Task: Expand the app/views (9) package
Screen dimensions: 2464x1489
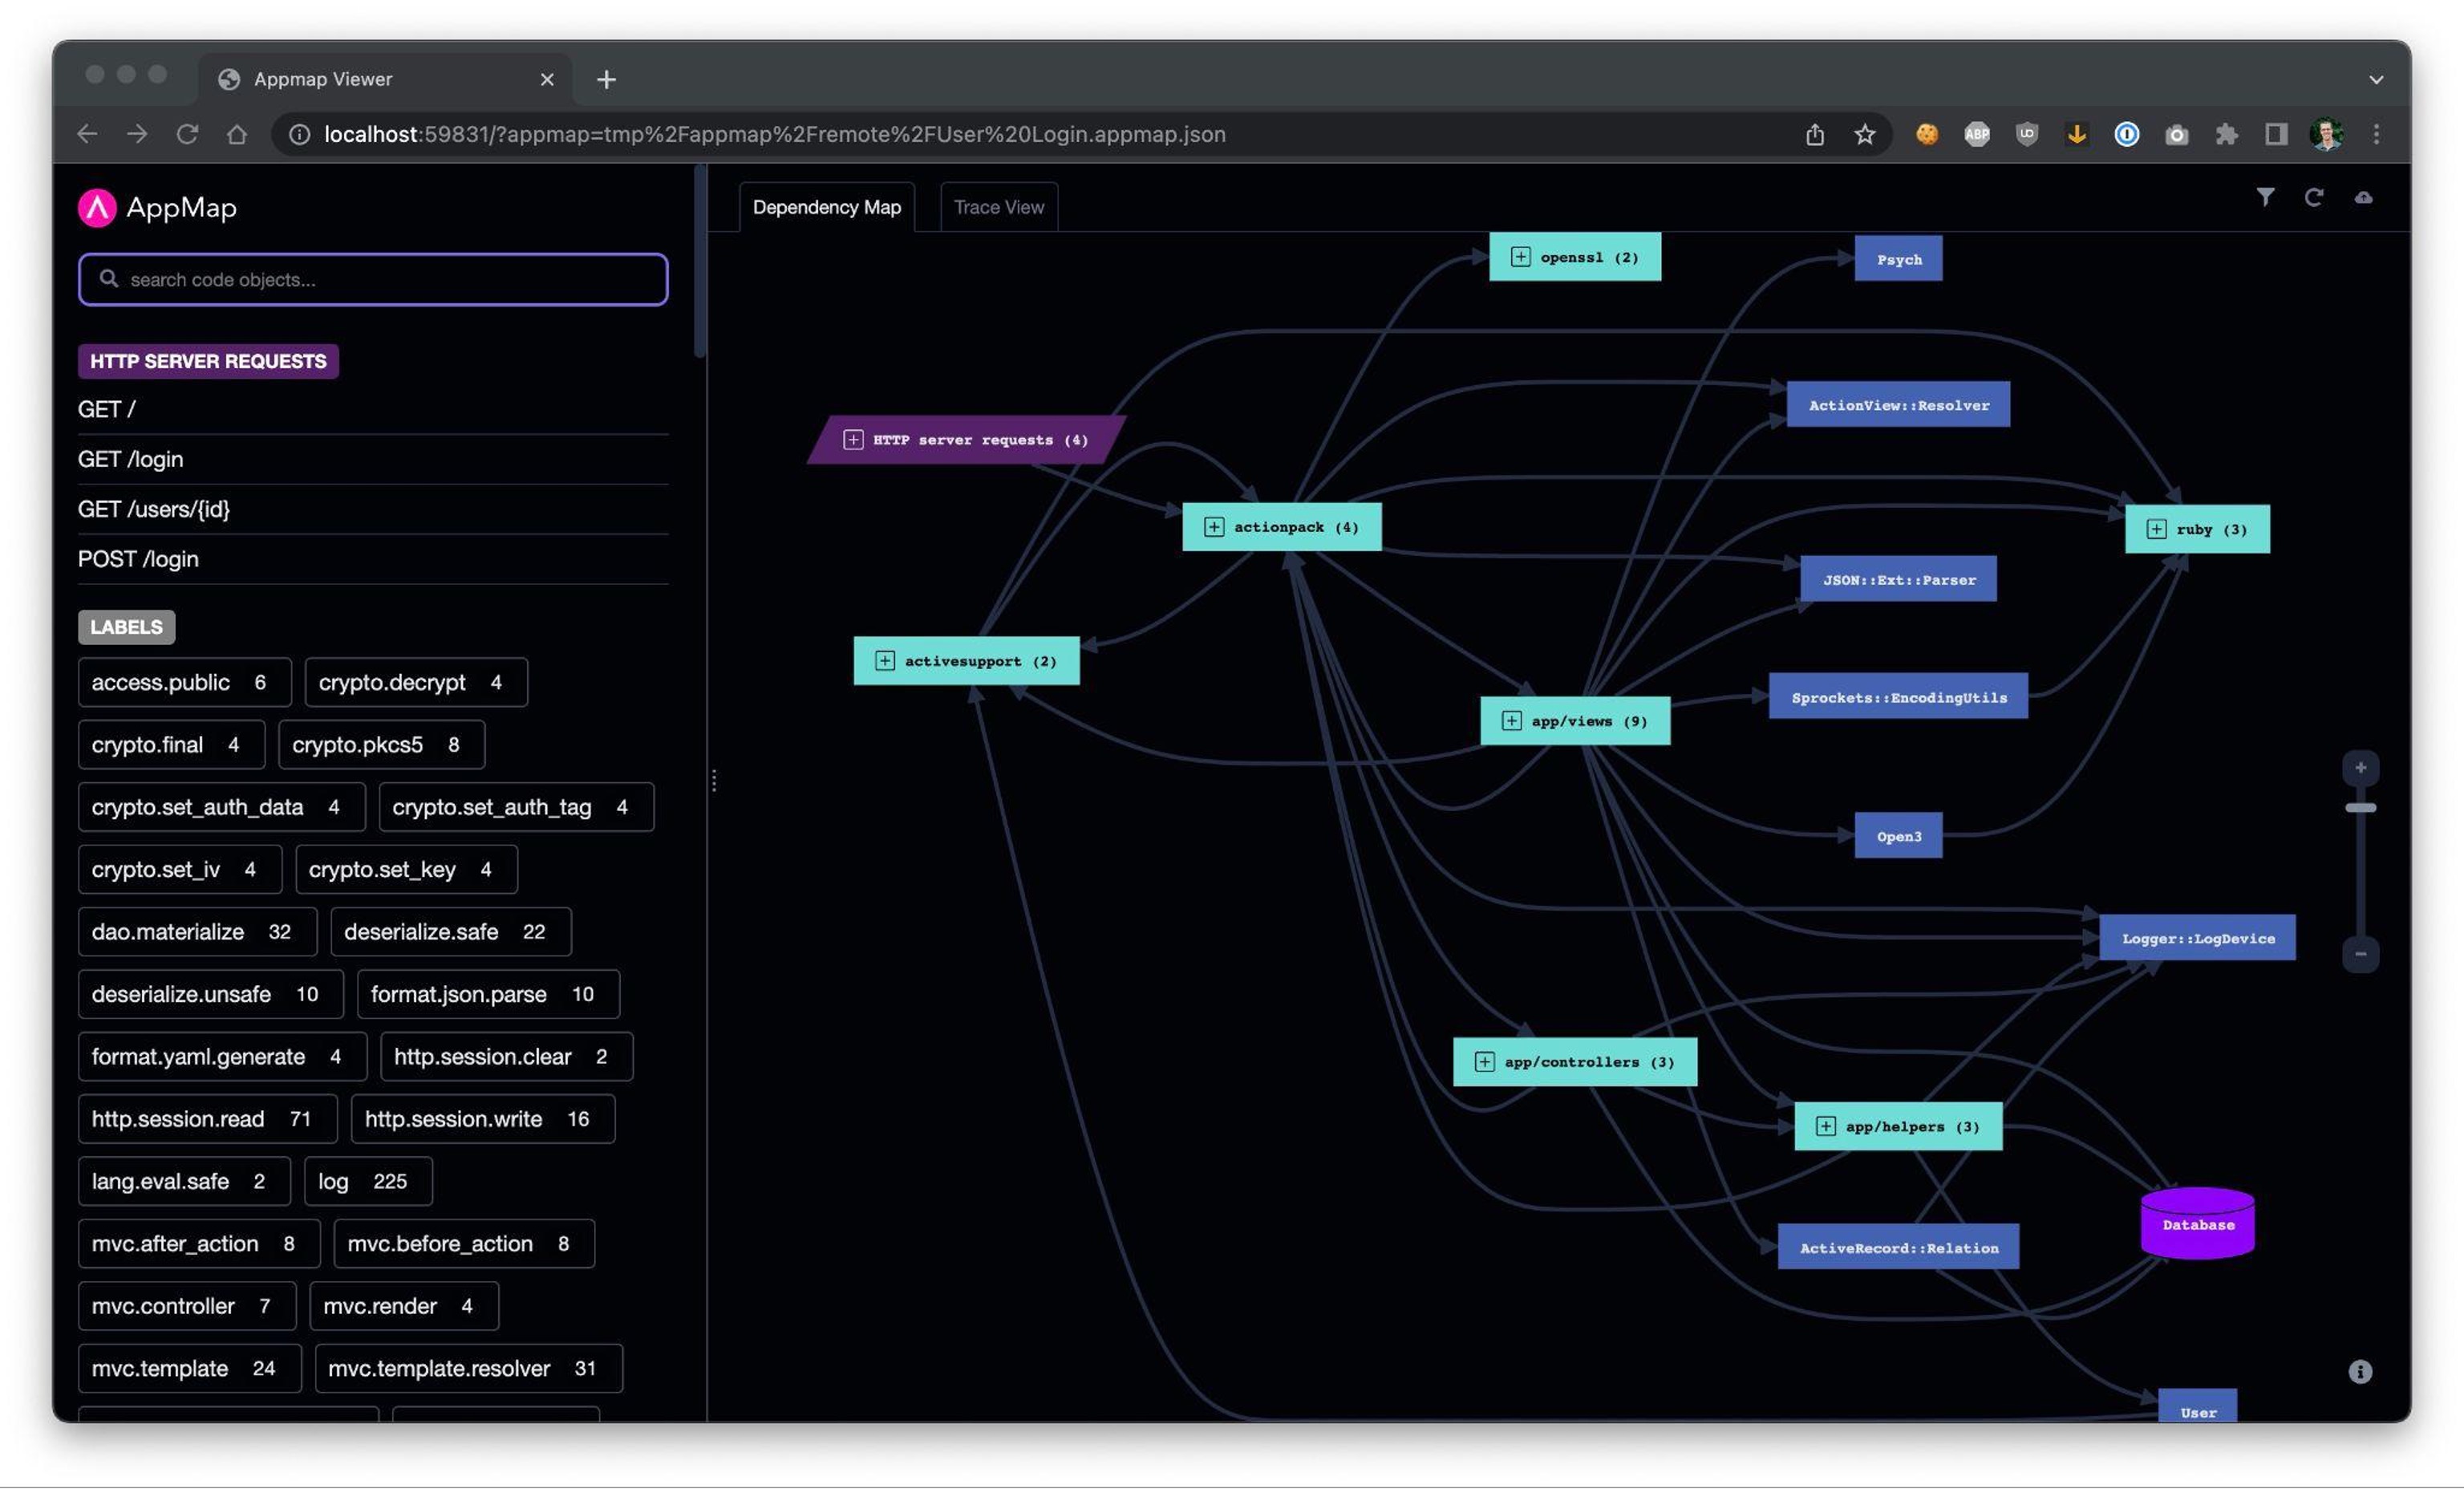Action: pyautogui.click(x=1511, y=721)
